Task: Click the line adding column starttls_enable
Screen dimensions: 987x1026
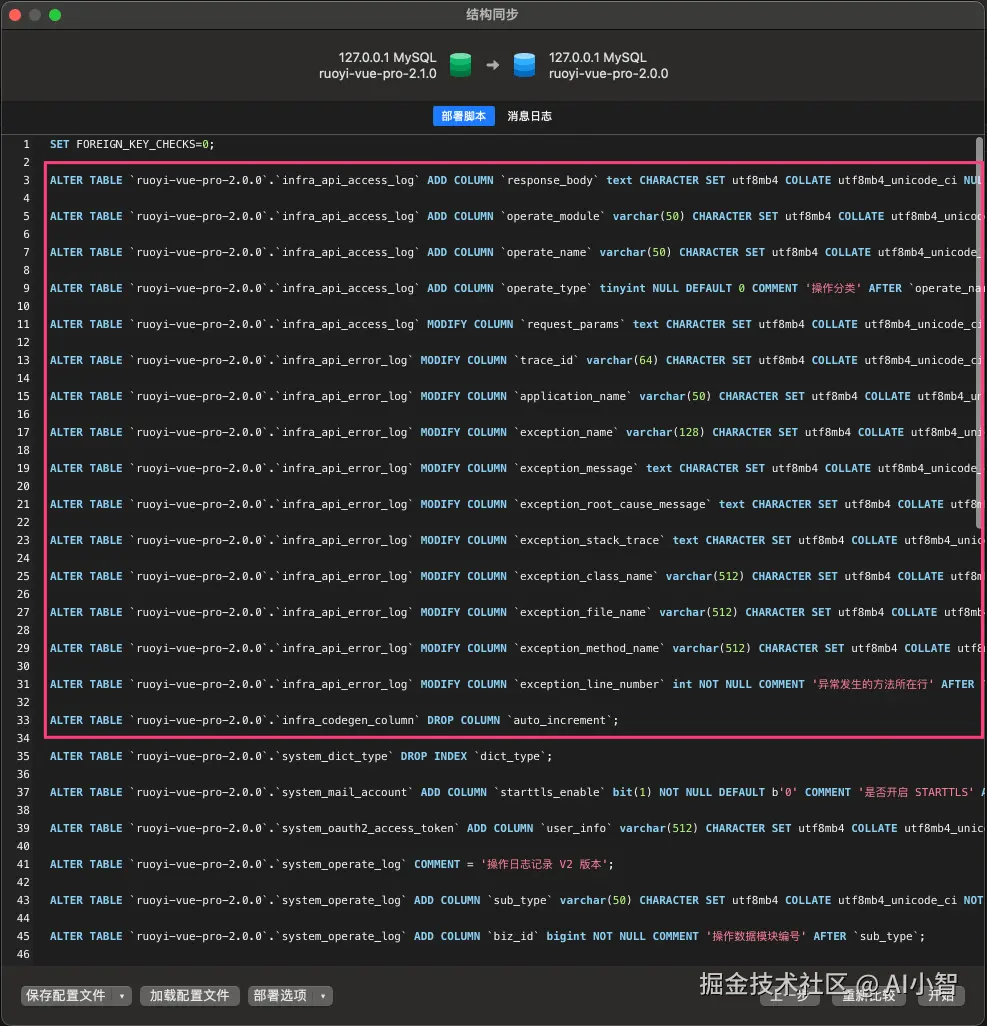Action: click(515, 792)
